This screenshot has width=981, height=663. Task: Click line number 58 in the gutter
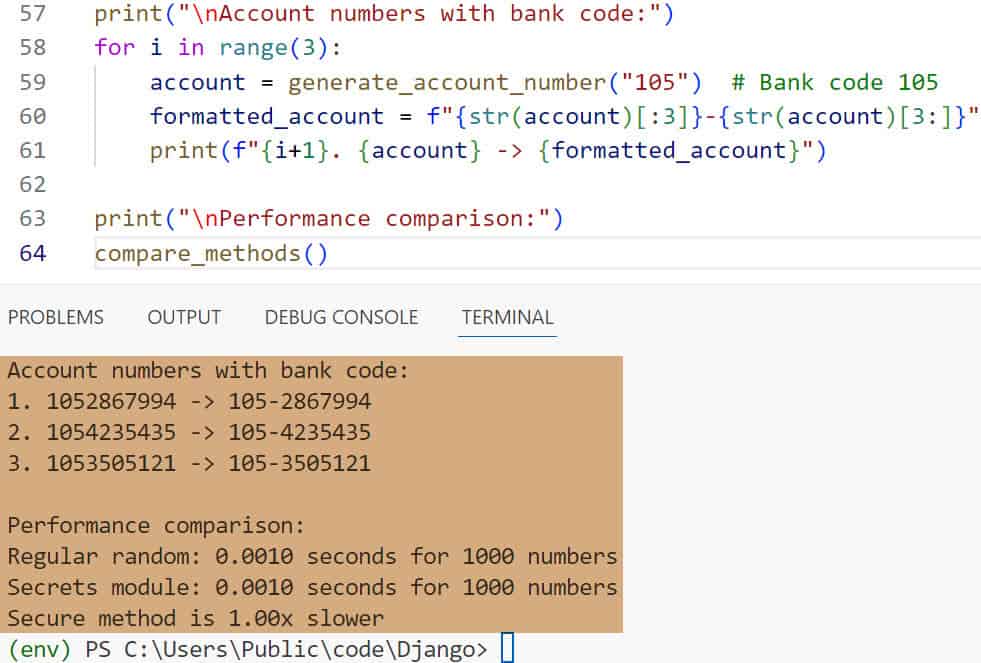[x=32, y=48]
